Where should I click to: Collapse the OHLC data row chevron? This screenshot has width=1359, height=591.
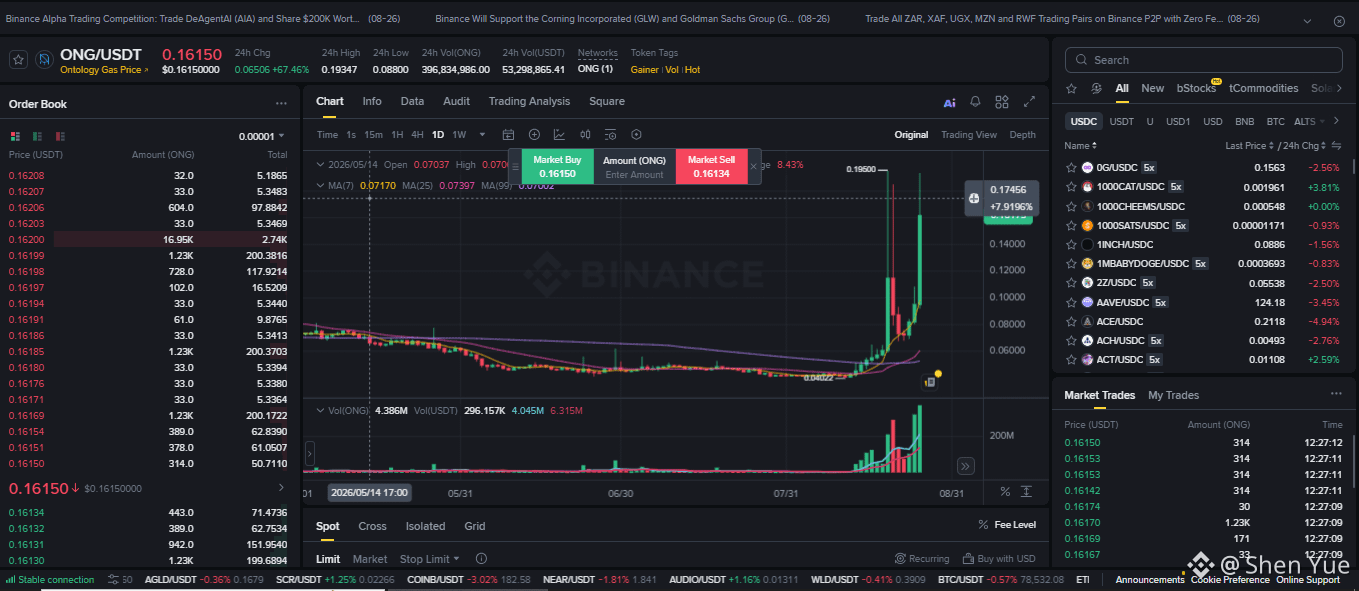(320, 165)
